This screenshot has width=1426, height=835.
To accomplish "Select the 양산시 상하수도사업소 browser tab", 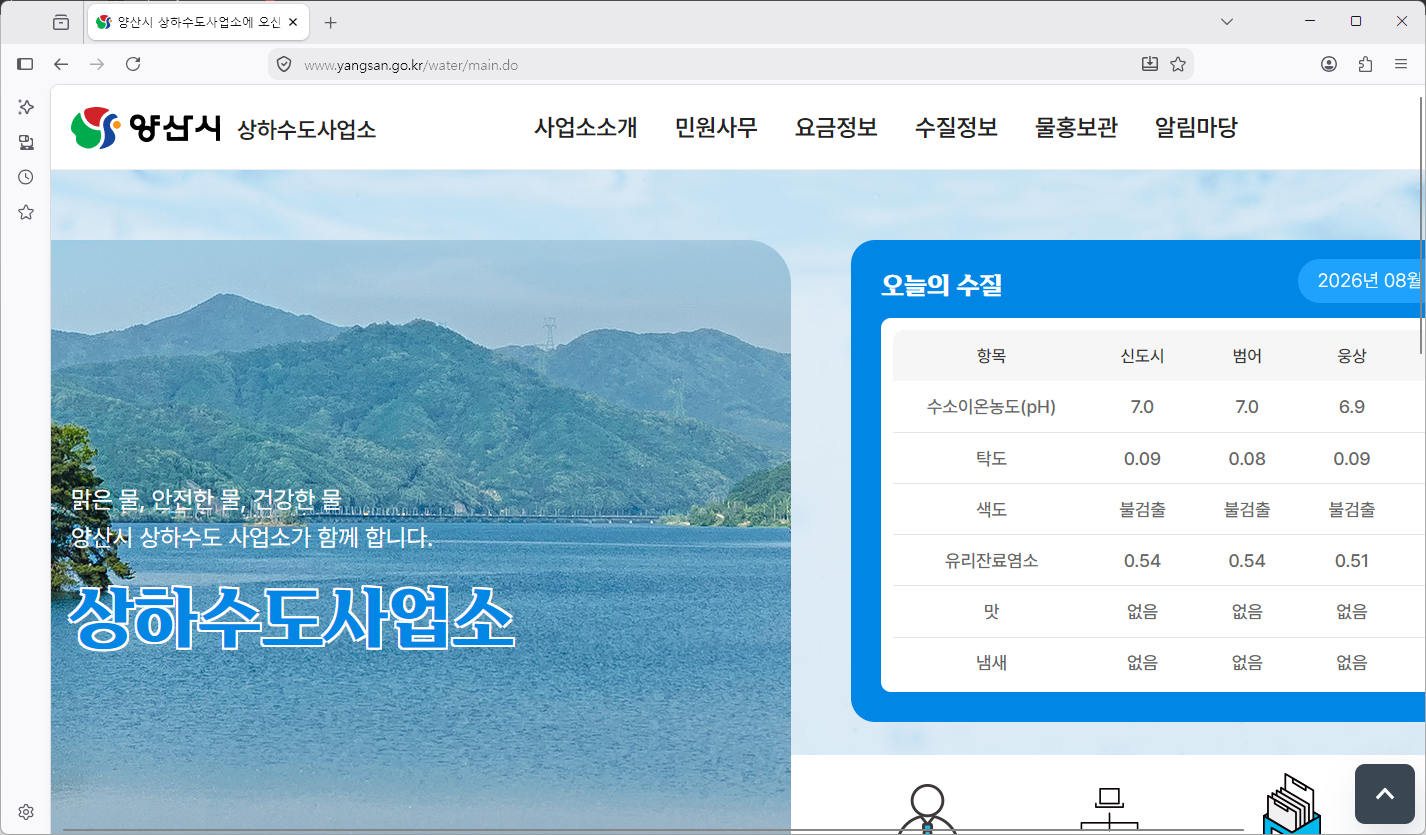I will point(198,22).
